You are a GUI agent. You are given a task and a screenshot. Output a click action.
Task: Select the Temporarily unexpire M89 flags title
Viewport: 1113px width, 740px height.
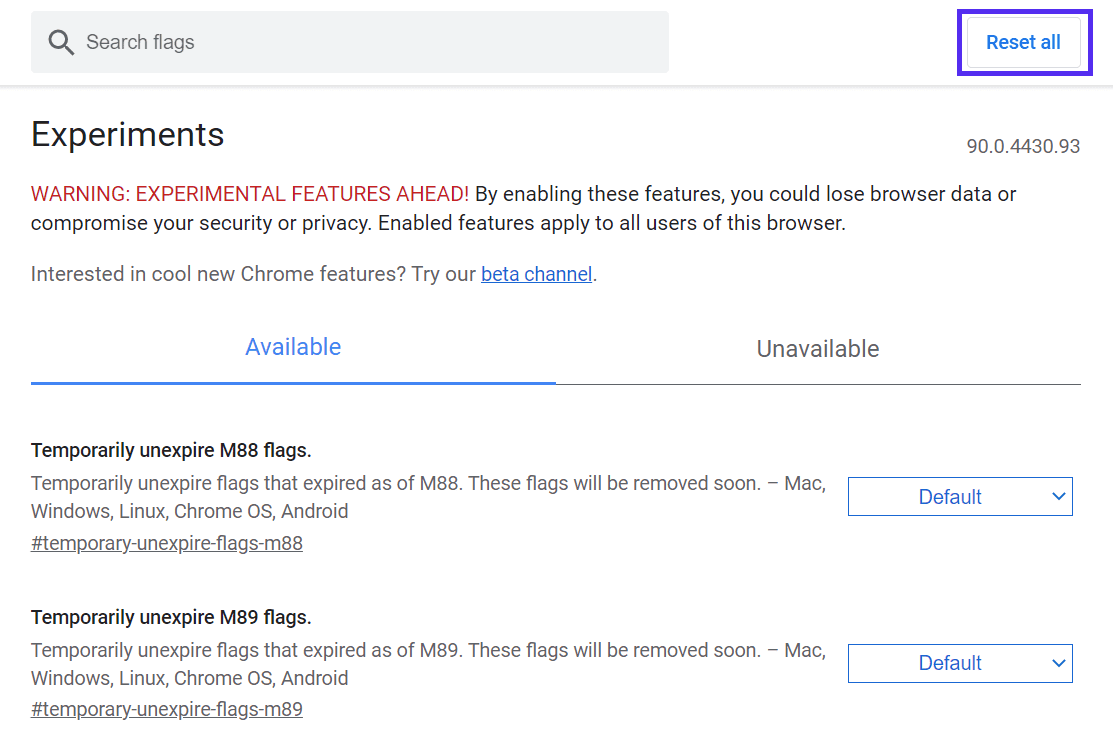tap(171, 616)
